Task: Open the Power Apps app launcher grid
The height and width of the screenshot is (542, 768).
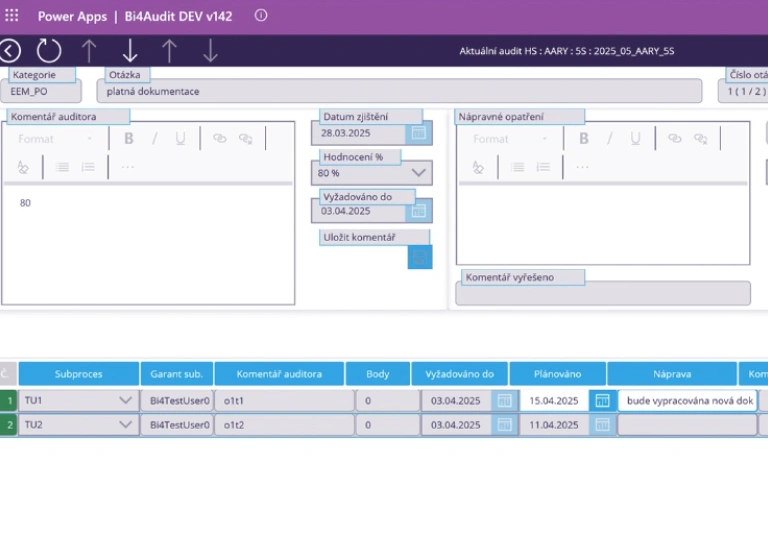Action: click(x=12, y=16)
